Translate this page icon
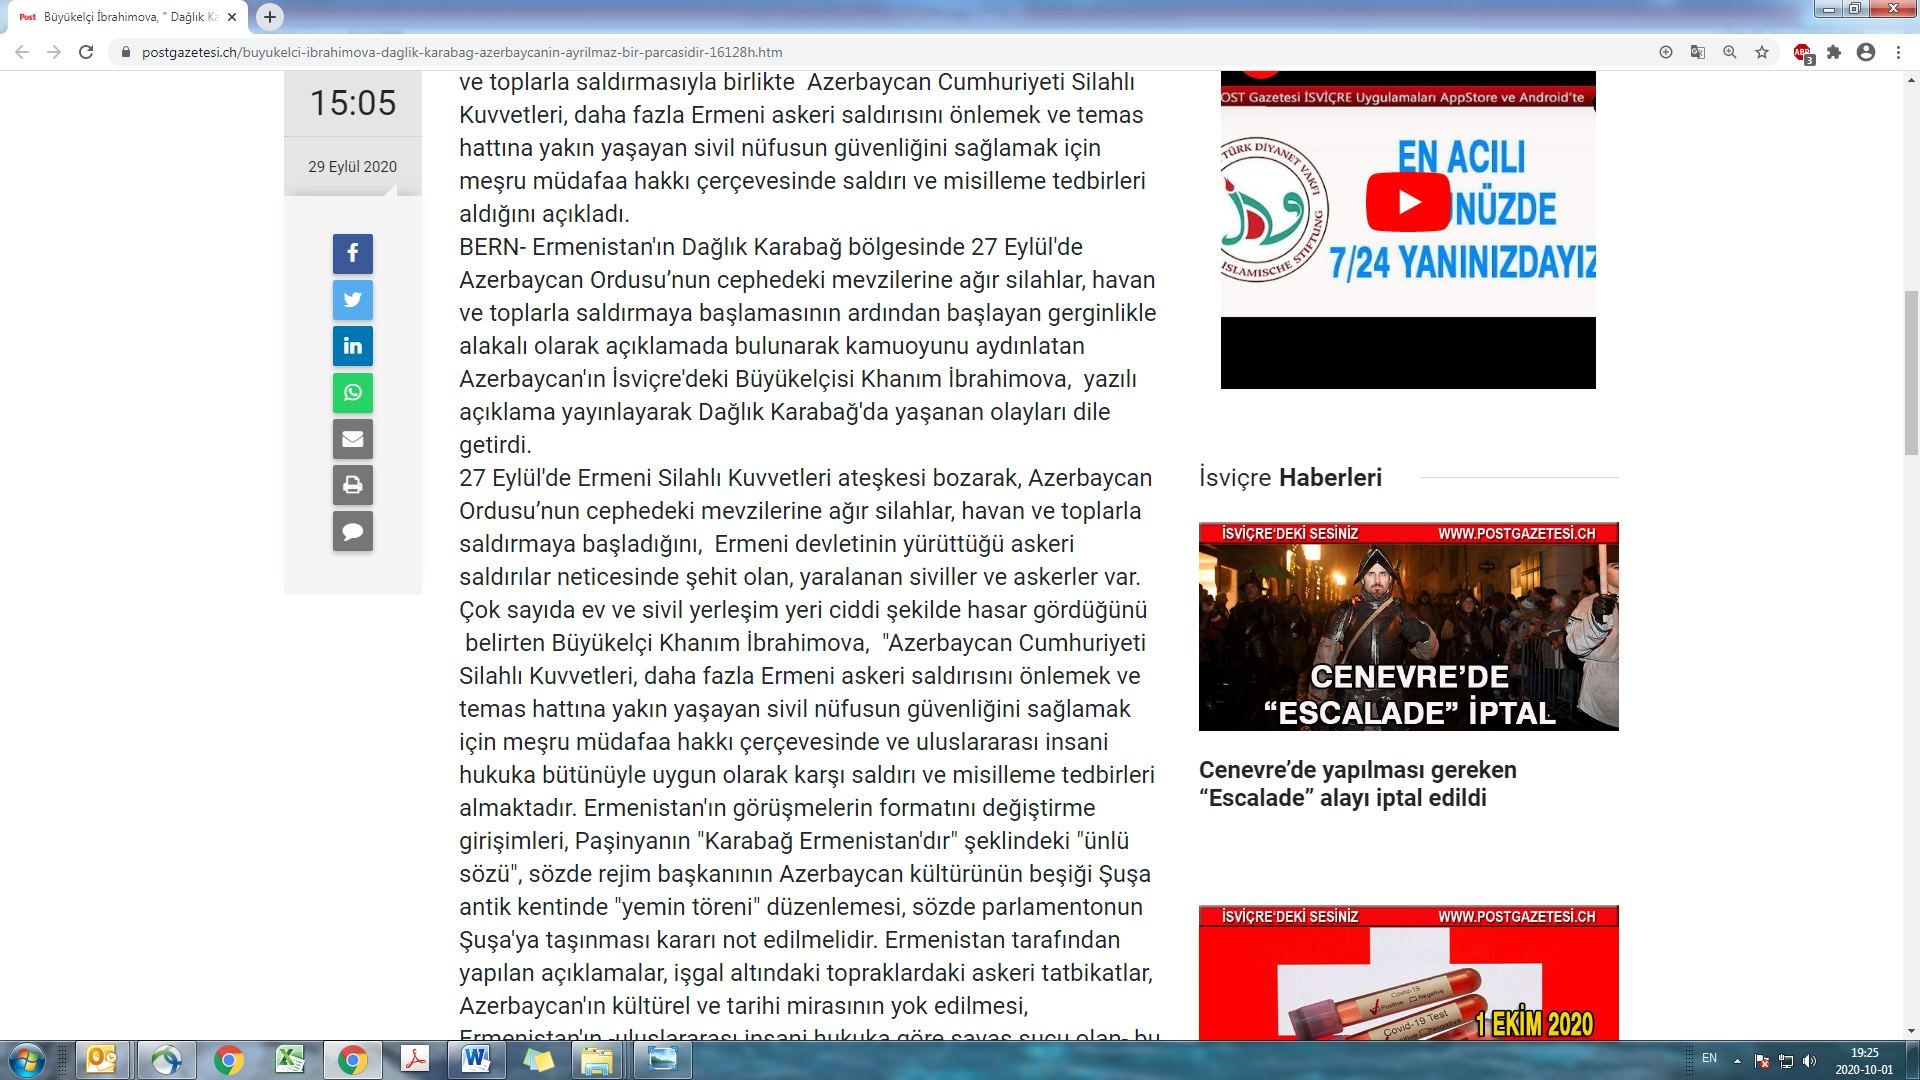Viewport: 1920px width, 1080px height. tap(1698, 52)
